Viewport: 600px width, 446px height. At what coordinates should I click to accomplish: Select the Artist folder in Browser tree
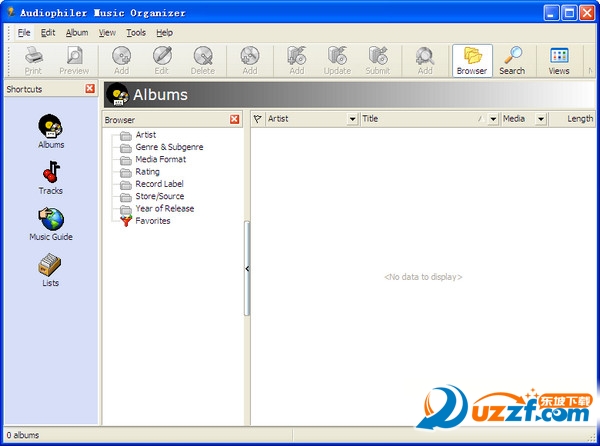138,135
